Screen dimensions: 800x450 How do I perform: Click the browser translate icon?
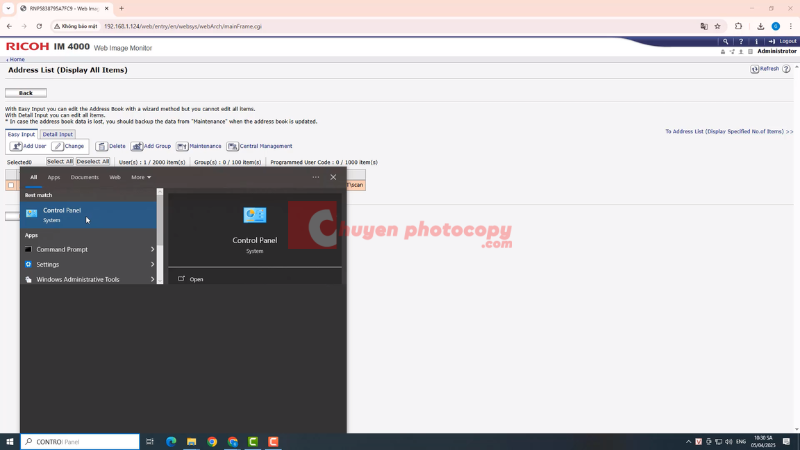point(704,27)
